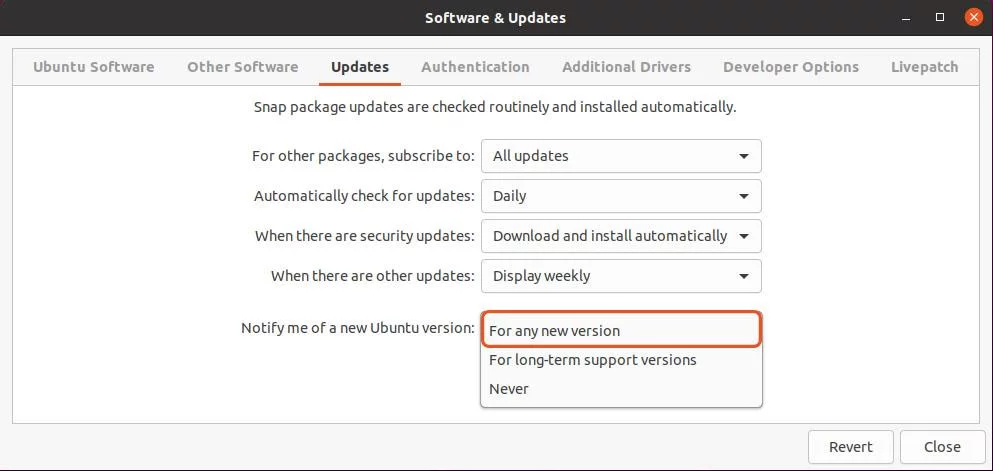Open the Other Software tab
This screenshot has height=471, width=993.
click(x=243, y=67)
